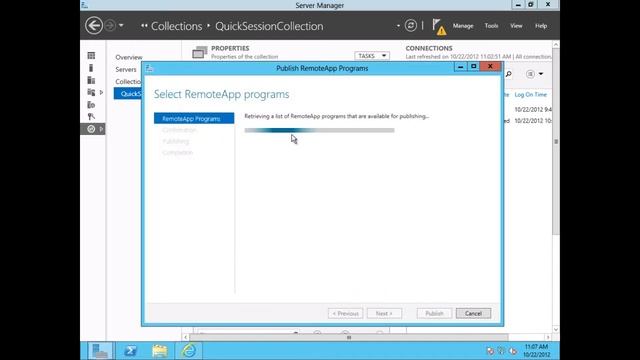This screenshot has height=360, width=640.
Task: Open the small dropdown left of Refresh
Action: pos(398,26)
